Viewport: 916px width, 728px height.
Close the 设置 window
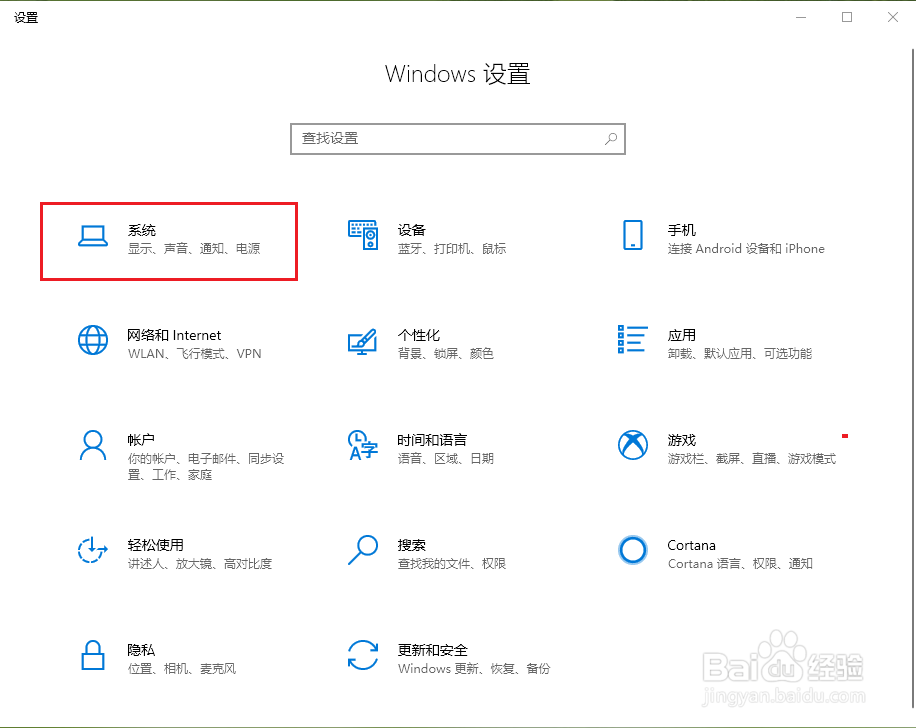click(x=893, y=18)
